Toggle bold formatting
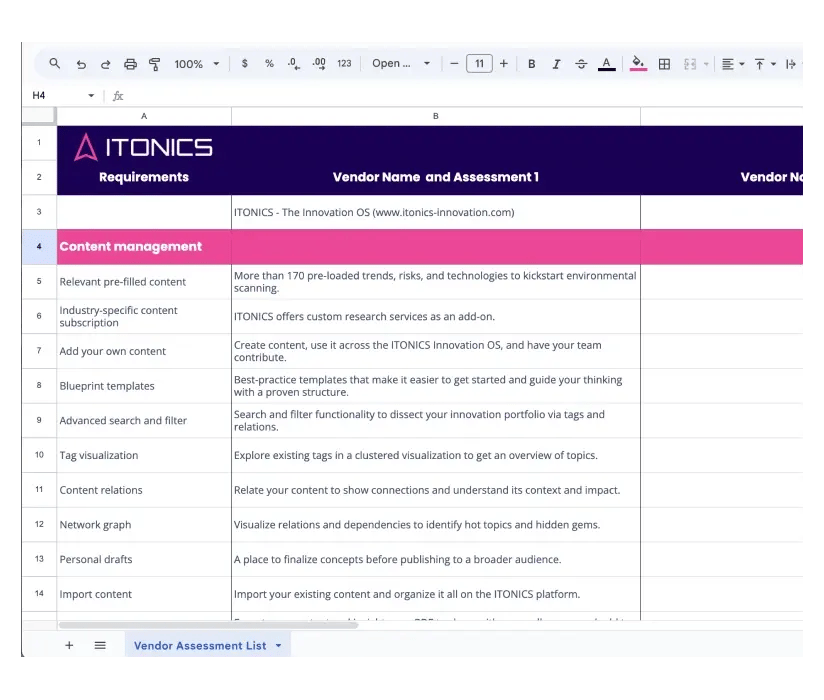Viewport: 824px width, 700px height. 531,64
